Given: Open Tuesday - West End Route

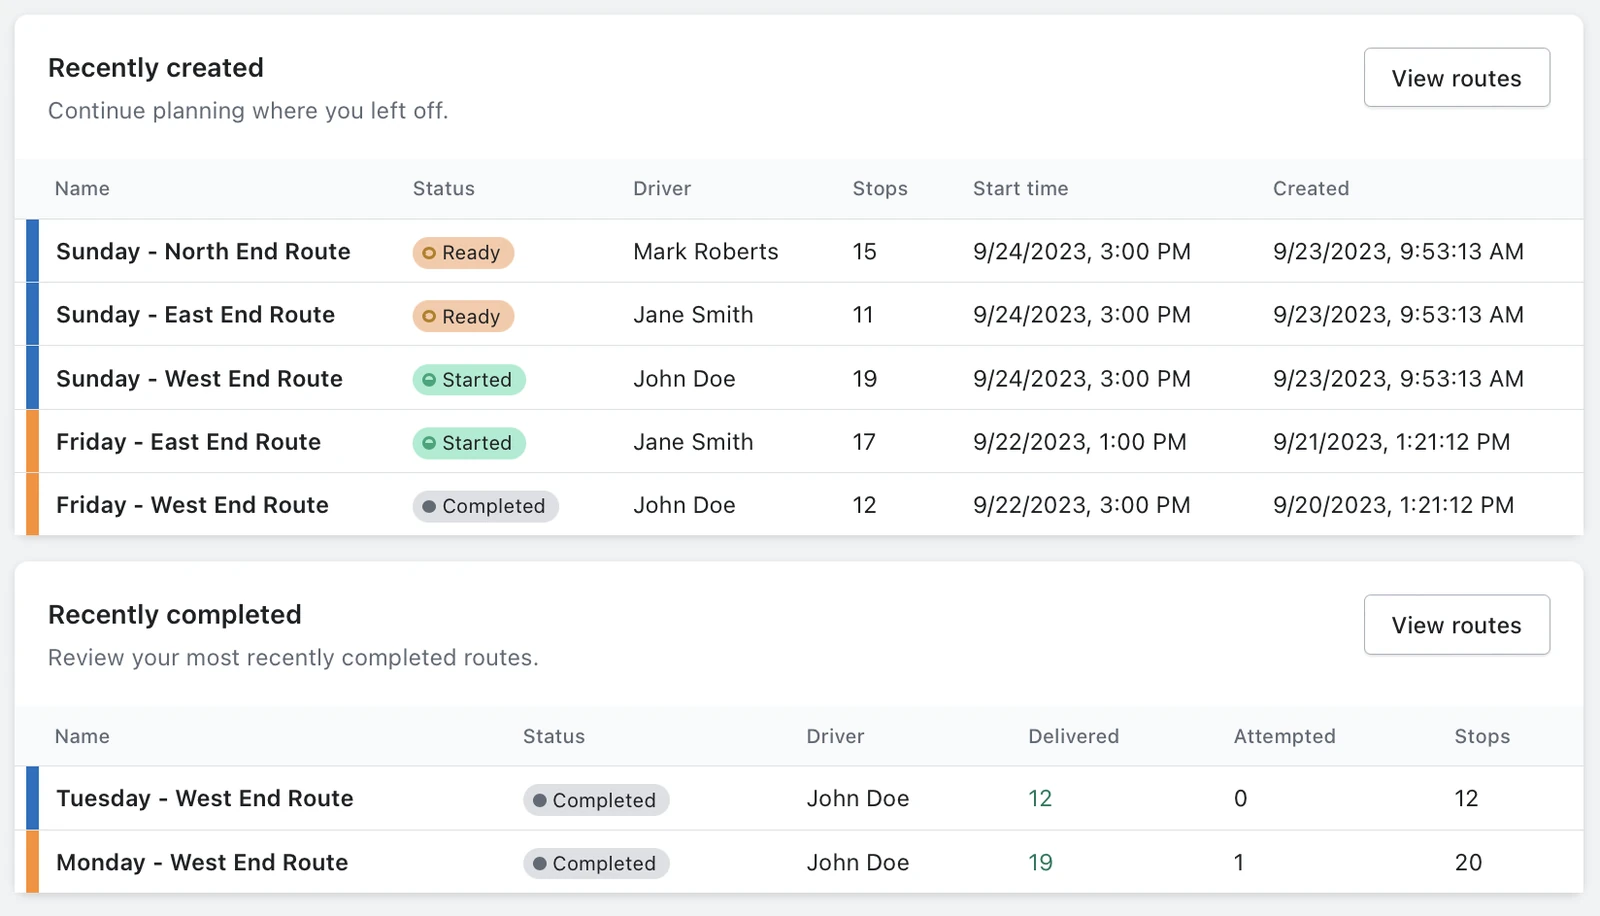Looking at the screenshot, I should pos(205,798).
